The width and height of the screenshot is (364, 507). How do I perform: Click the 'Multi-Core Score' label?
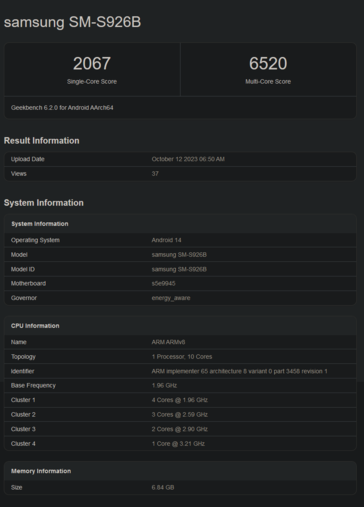(268, 82)
